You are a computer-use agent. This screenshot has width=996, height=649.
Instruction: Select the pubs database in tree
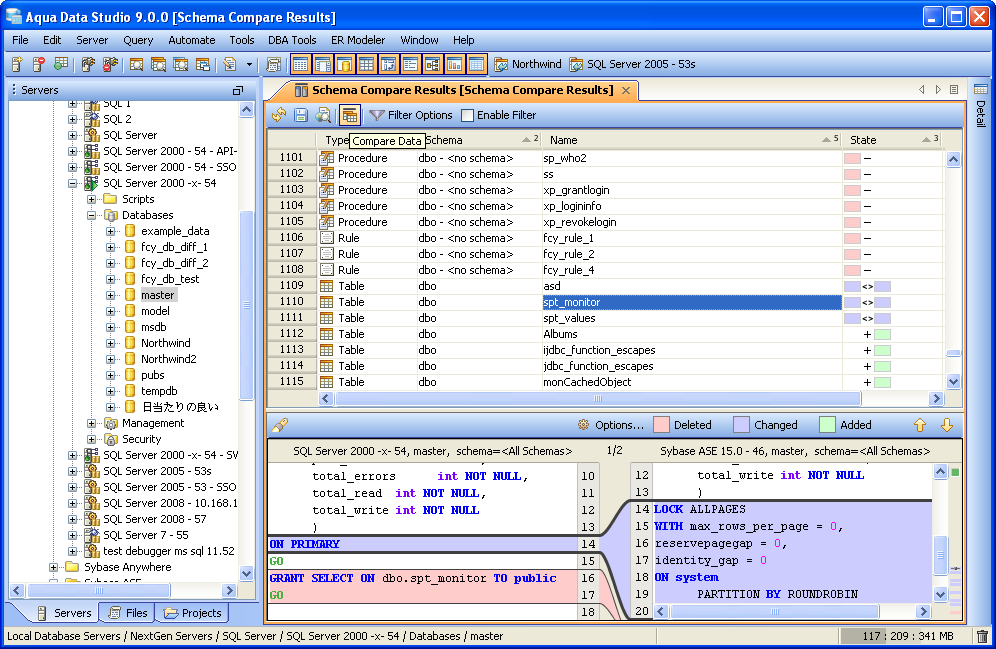tap(152, 375)
